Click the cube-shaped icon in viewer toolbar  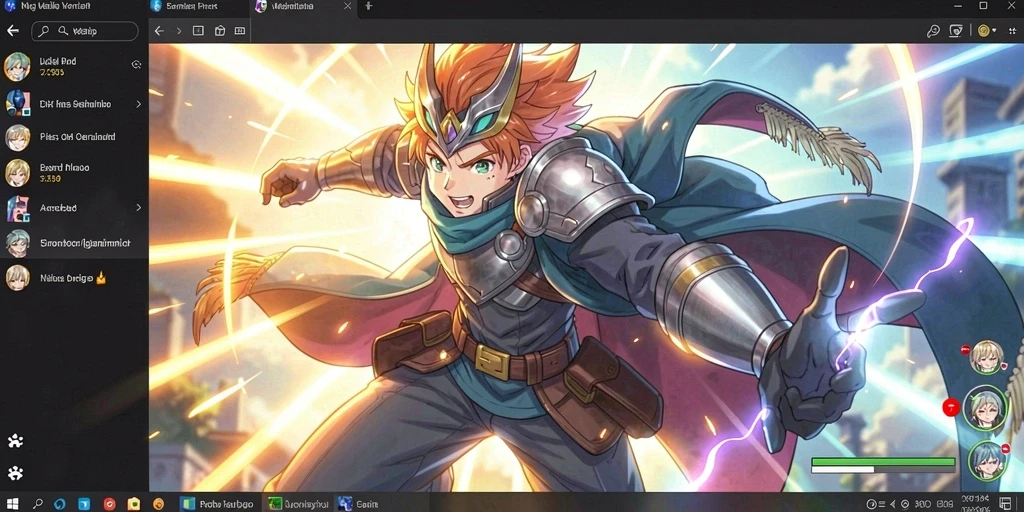219,31
